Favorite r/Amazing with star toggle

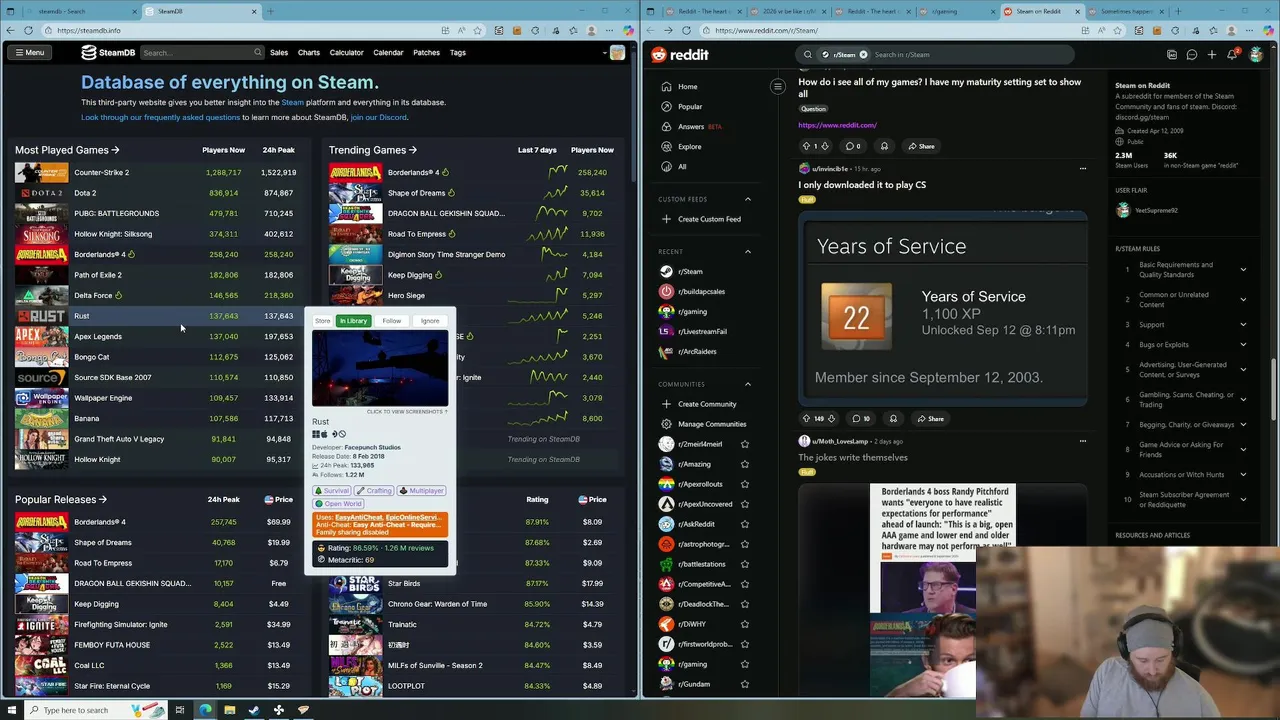point(744,464)
